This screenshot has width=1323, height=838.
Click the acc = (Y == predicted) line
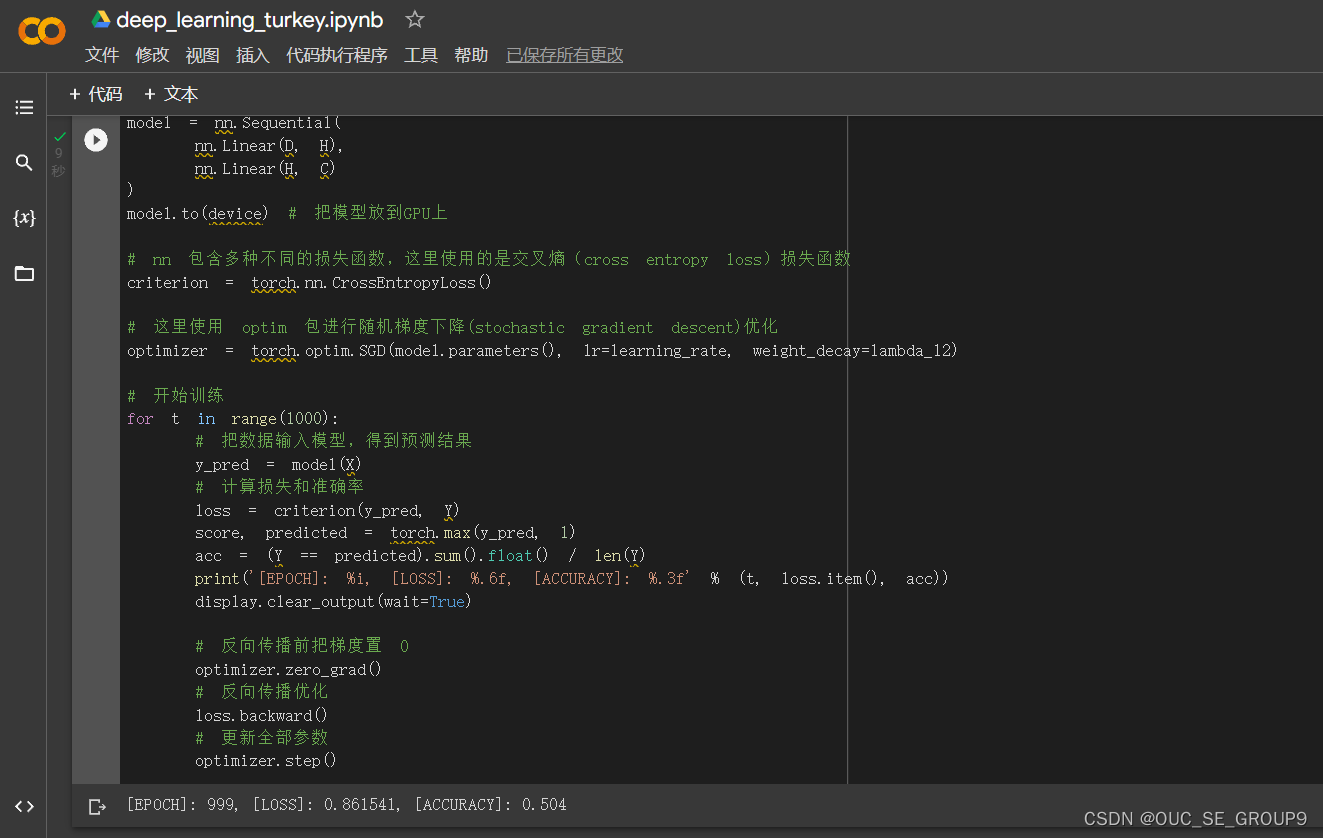pyautogui.click(x=421, y=556)
